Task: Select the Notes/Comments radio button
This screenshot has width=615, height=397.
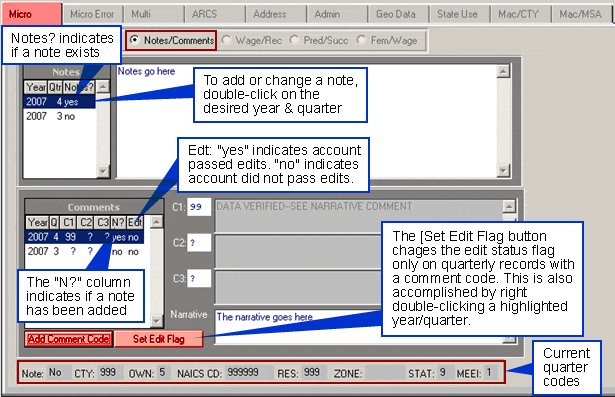Action: pos(135,40)
